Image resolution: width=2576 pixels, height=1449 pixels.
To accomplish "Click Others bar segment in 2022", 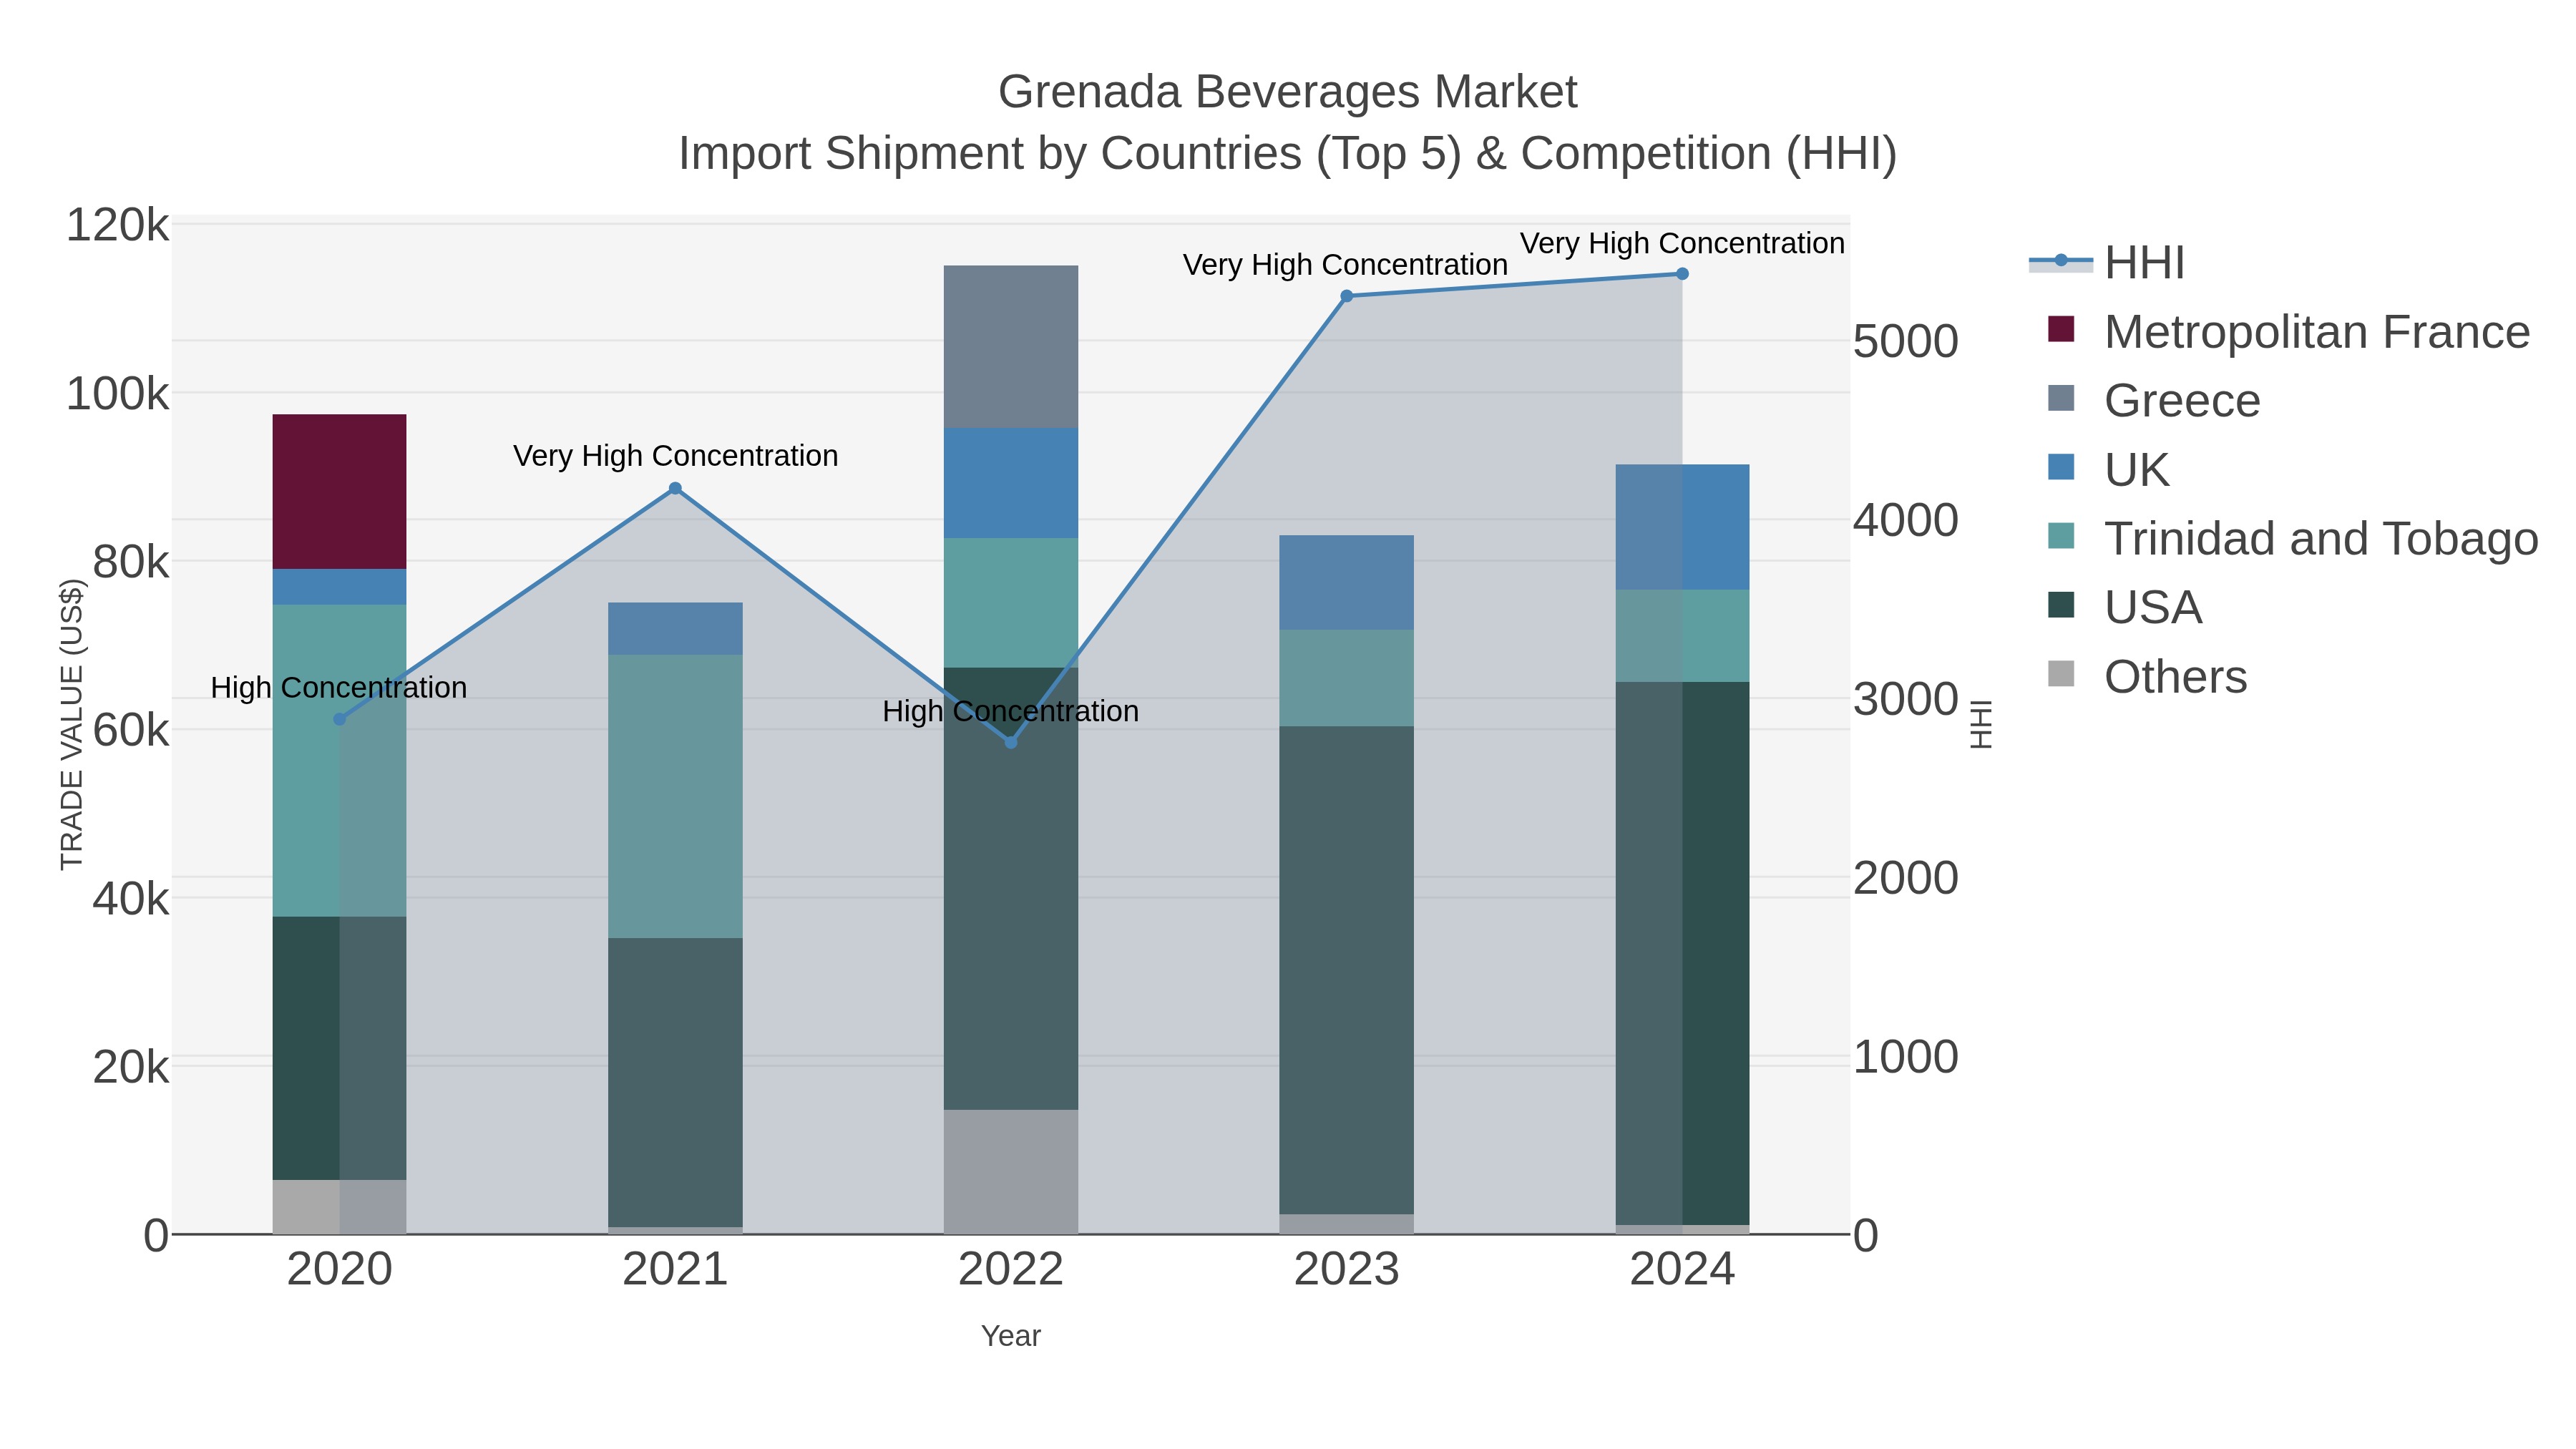I will [x=1011, y=1172].
